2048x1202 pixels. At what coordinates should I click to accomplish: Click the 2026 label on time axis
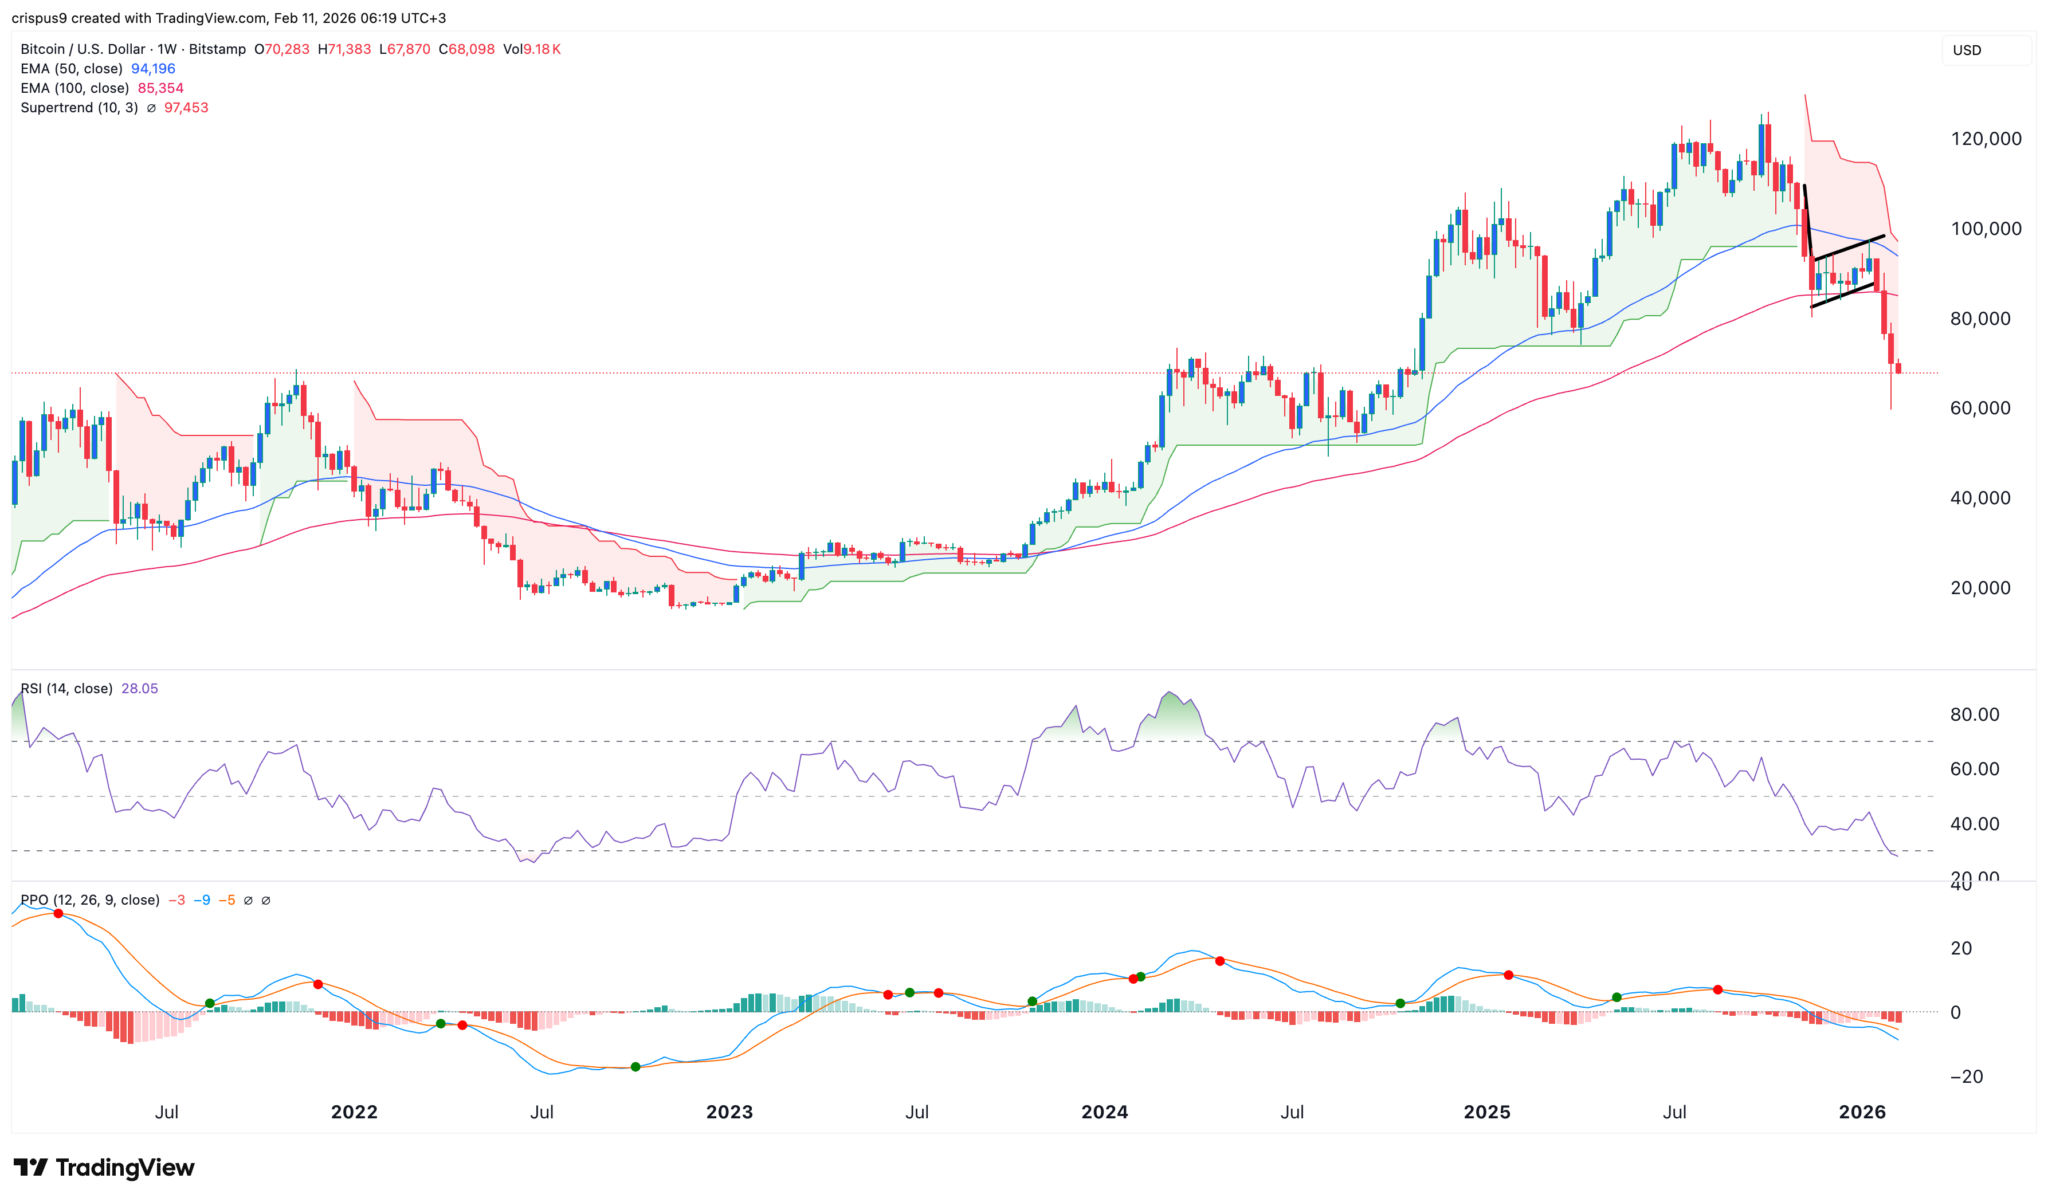(1862, 1112)
